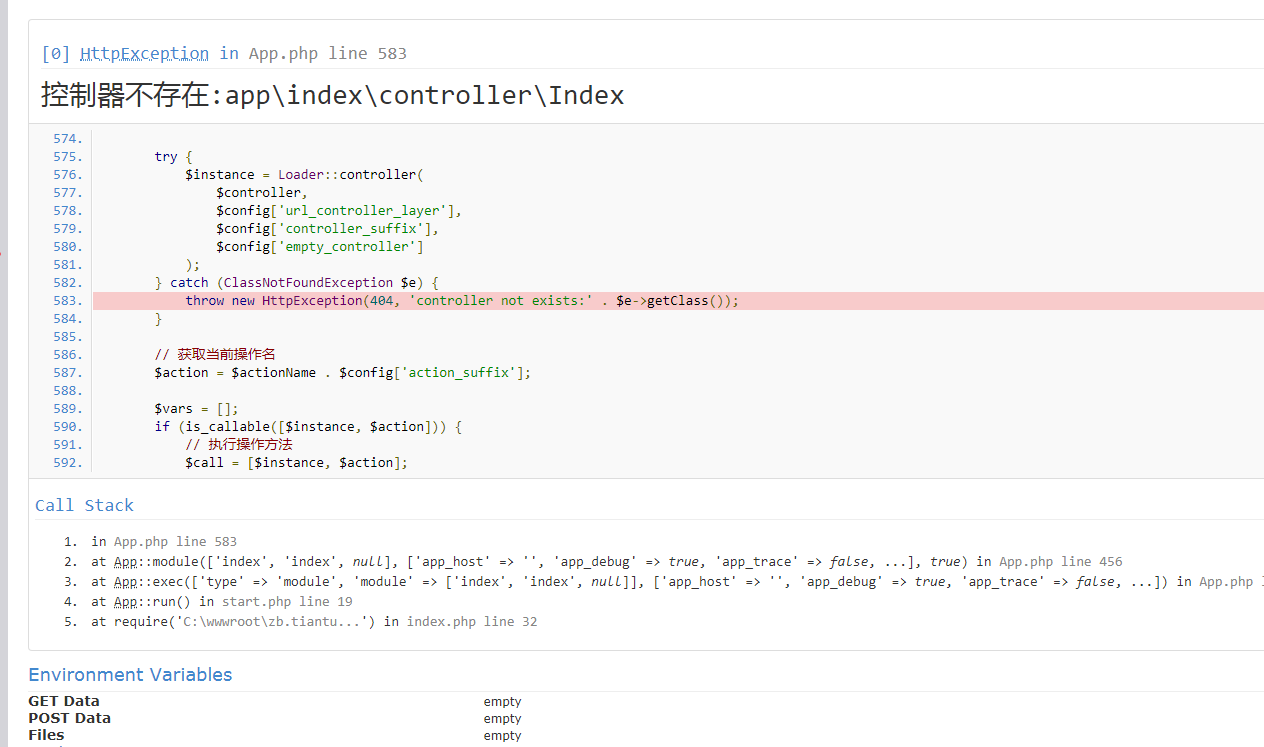
Task: Click the "empty" value next to POST Data
Action: [502, 719]
